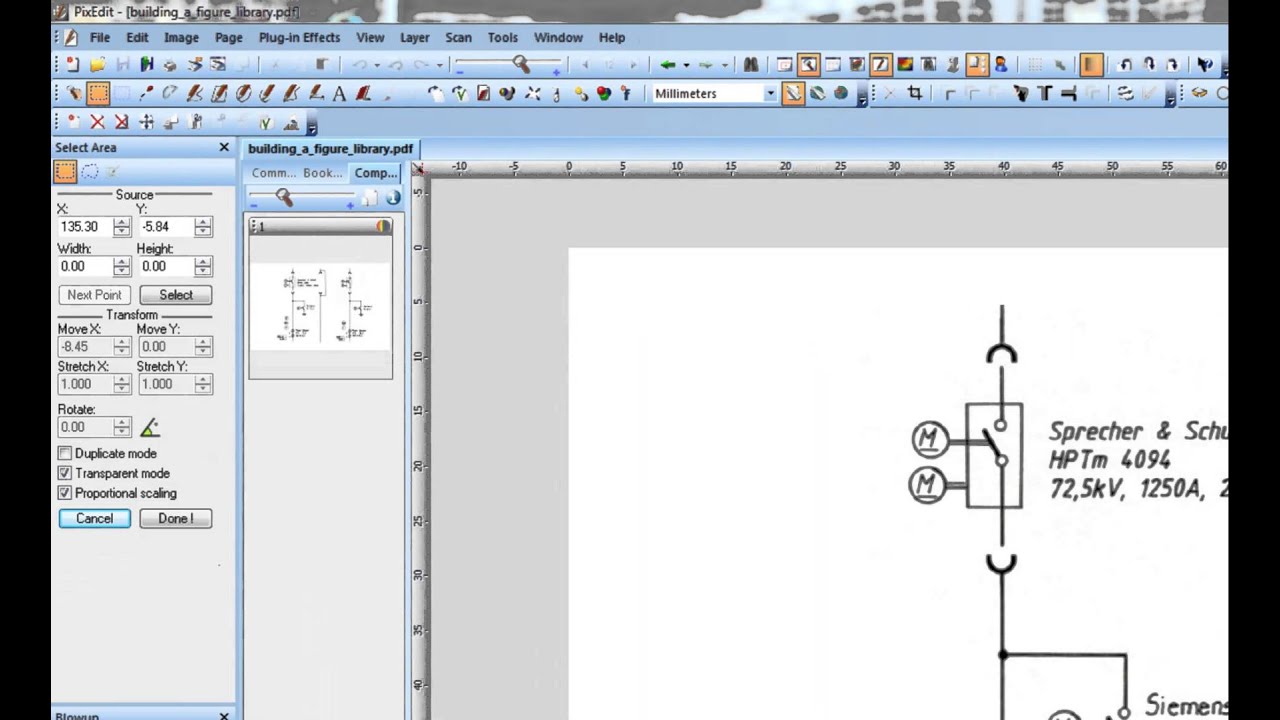This screenshot has width=1280, height=720.
Task: Open the File menu
Action: pyautogui.click(x=100, y=37)
